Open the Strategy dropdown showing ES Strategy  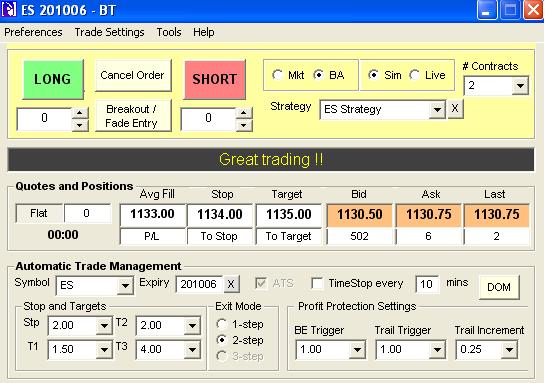(437, 110)
